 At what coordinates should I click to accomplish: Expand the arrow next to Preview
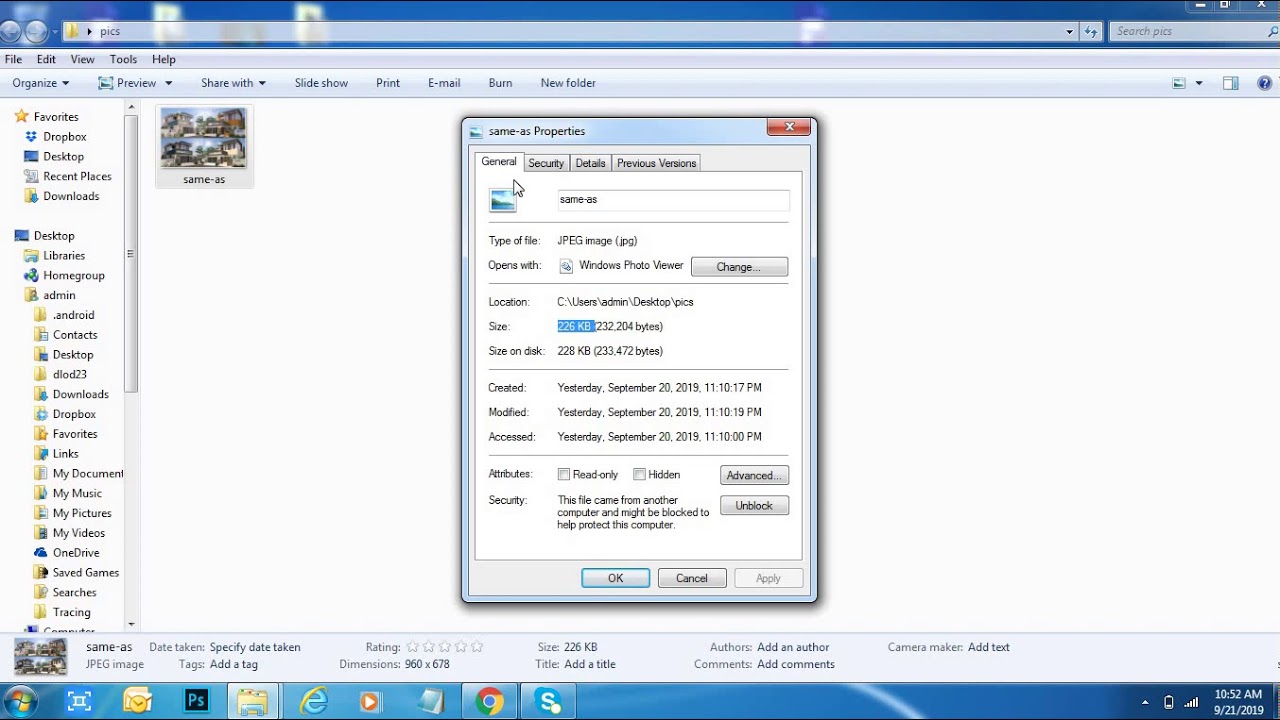coord(168,83)
